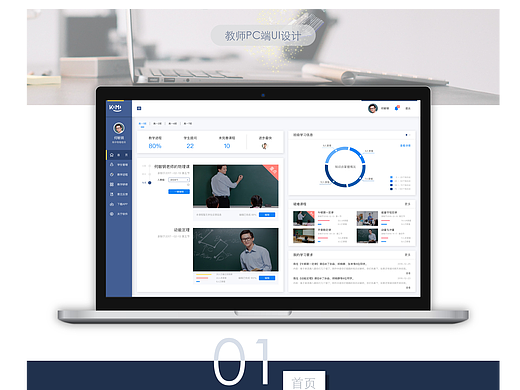Open video thumbnail of teacher writing on chalkboard
Screen dimensions: 520x390
[236, 186]
